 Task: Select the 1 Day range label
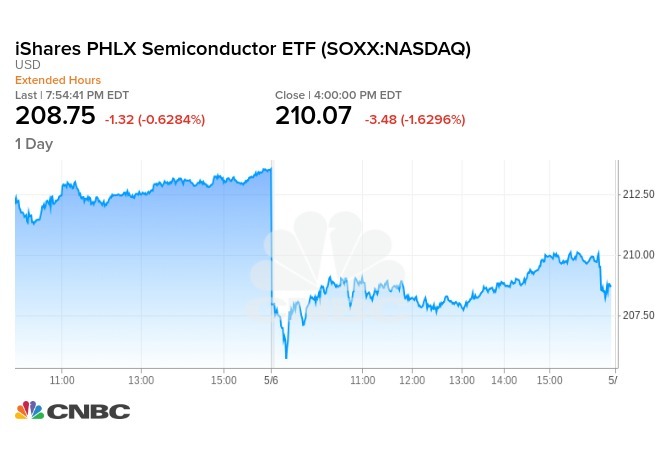(x=34, y=144)
